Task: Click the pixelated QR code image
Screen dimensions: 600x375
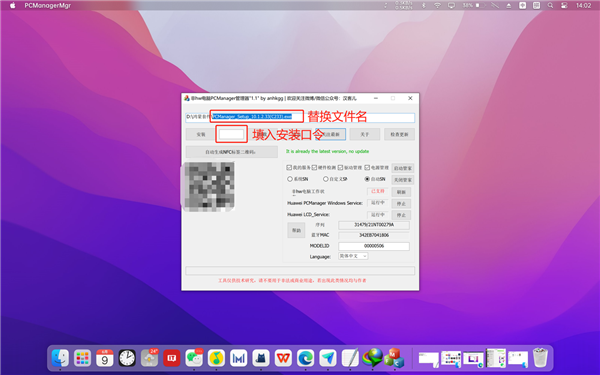Action: [209, 186]
